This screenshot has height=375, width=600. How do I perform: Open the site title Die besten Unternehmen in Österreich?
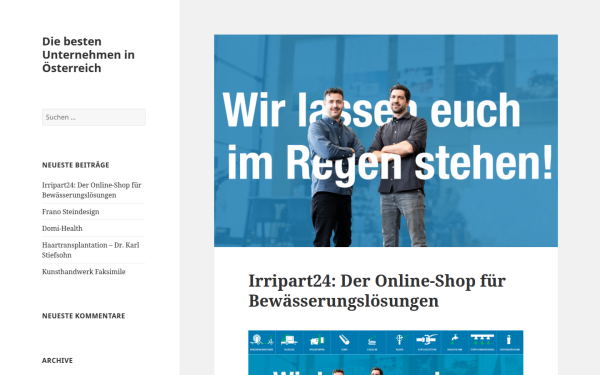pyautogui.click(x=88, y=55)
